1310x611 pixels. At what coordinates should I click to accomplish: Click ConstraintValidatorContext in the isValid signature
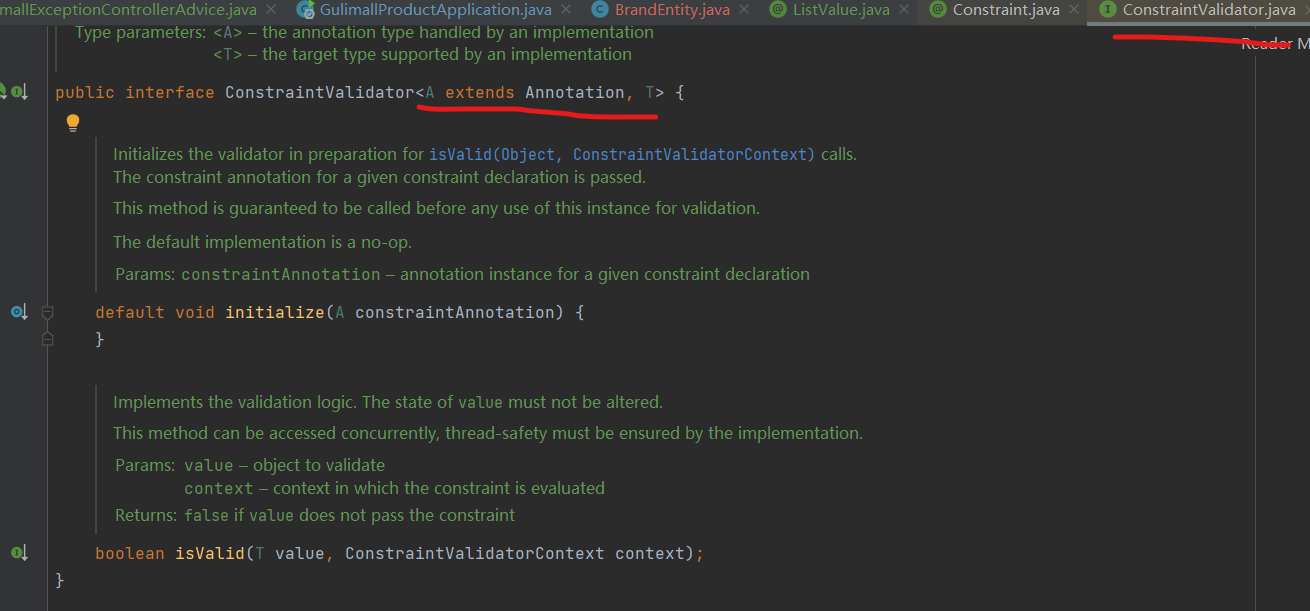click(475, 553)
